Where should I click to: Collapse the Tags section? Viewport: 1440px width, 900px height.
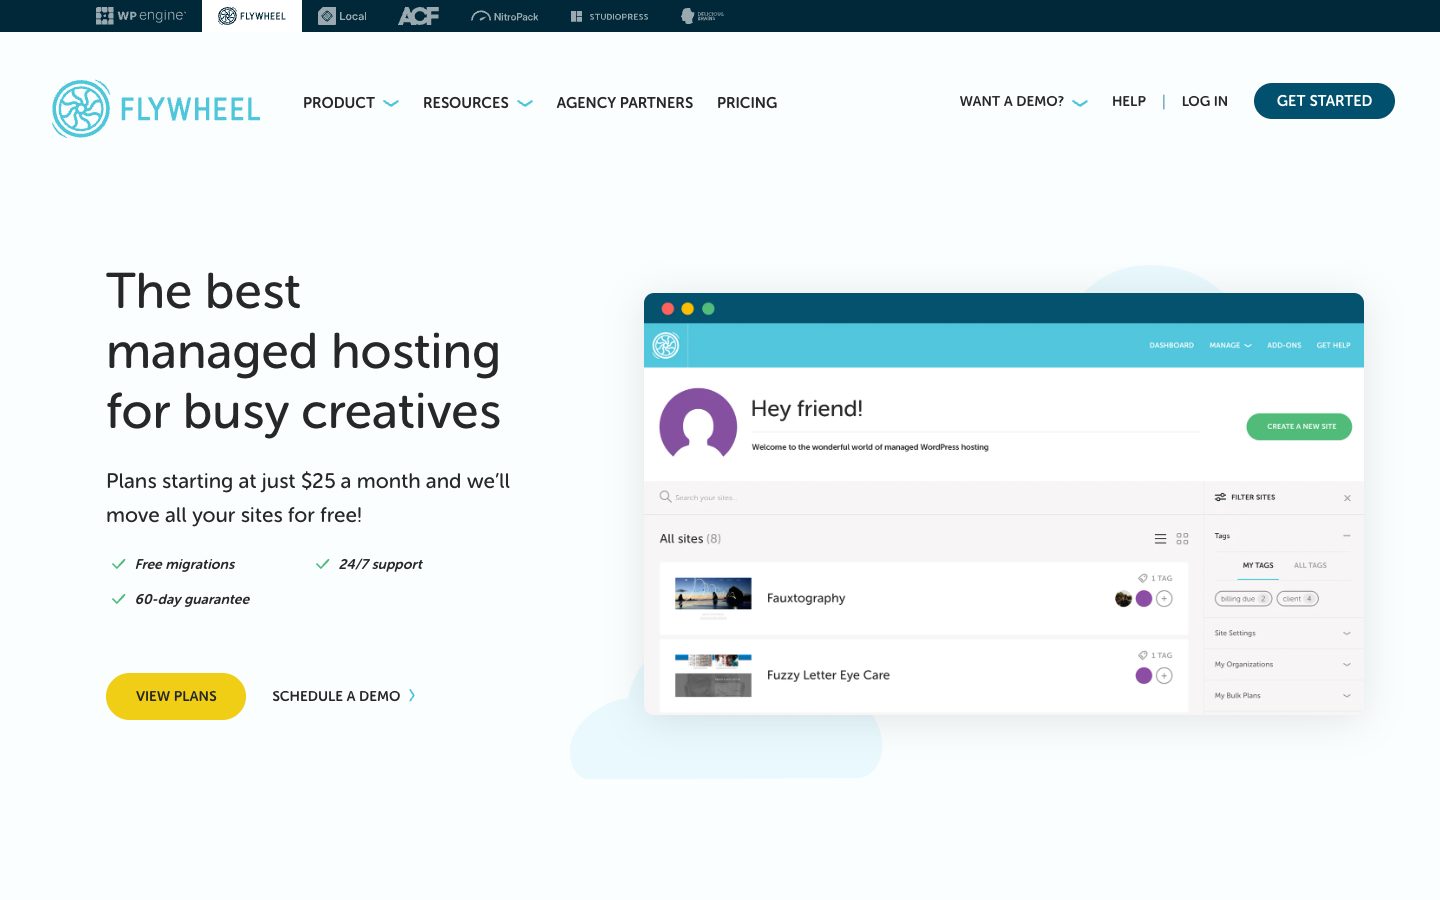[1346, 536]
